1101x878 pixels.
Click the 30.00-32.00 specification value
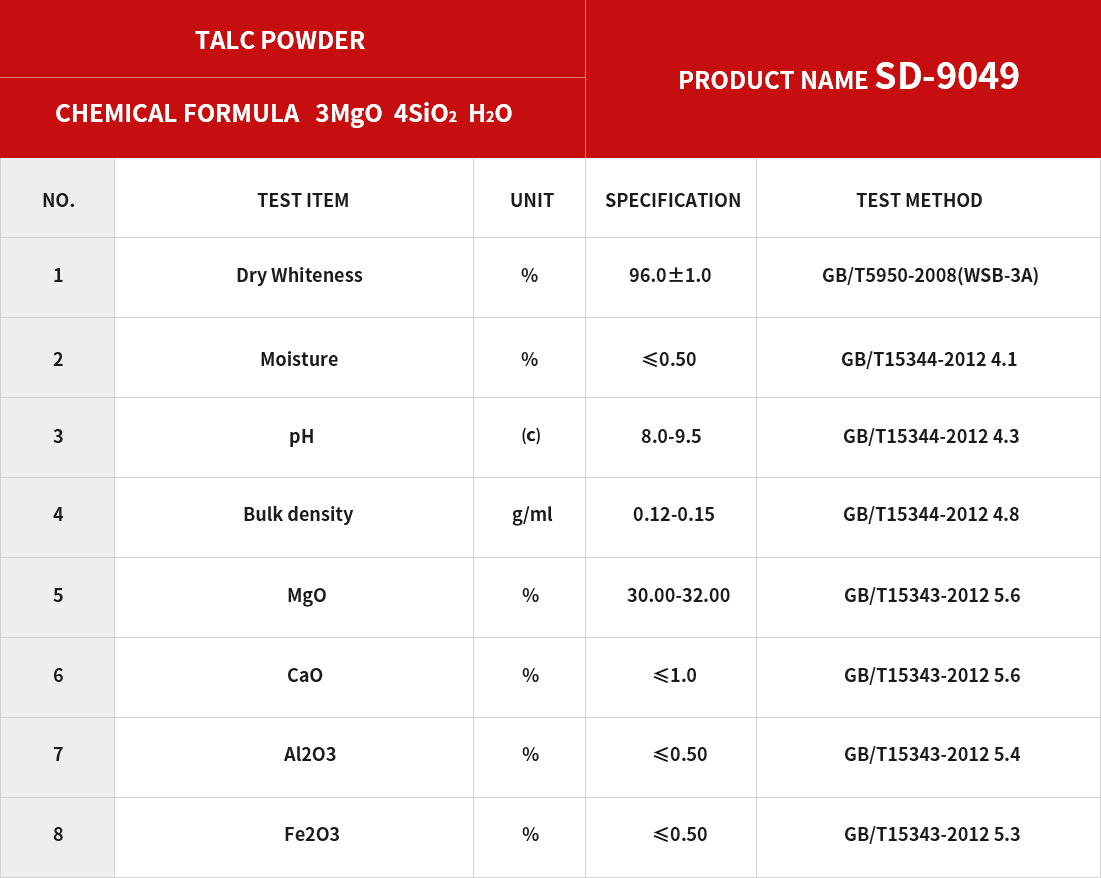point(678,595)
